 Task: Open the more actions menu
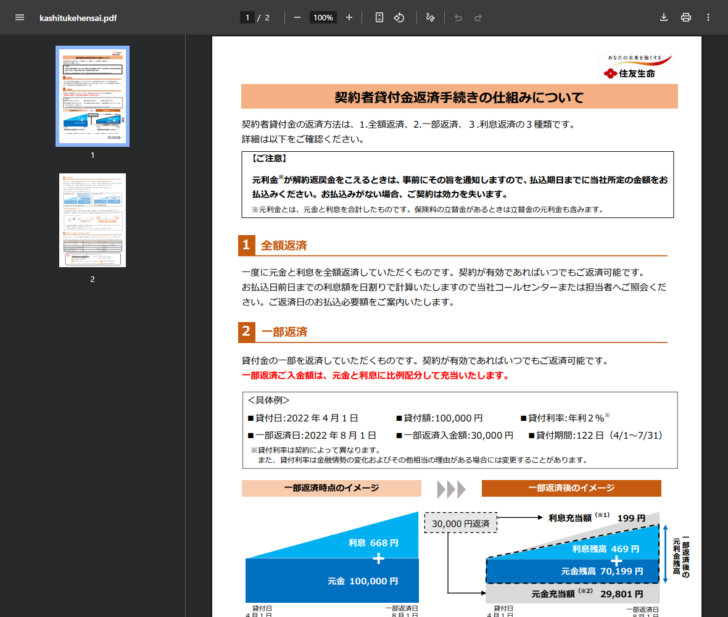point(708,18)
